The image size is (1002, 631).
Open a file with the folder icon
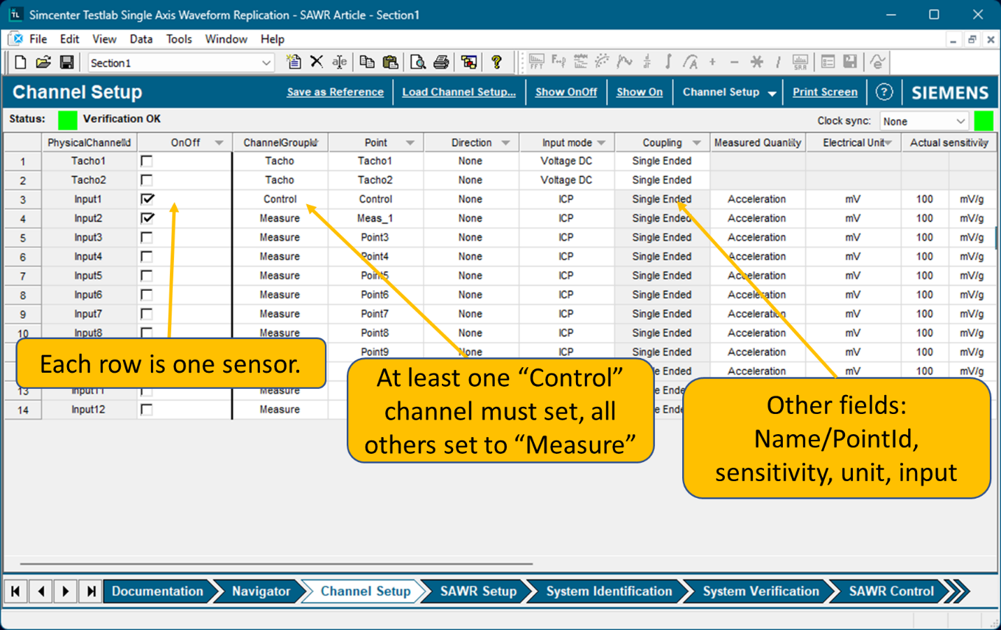pyautogui.click(x=43, y=63)
